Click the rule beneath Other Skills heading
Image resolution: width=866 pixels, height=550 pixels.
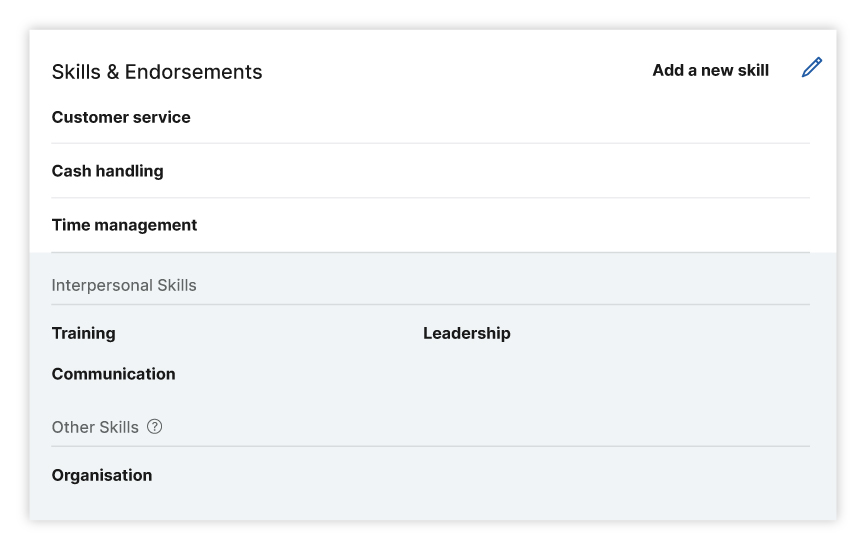click(x=431, y=446)
